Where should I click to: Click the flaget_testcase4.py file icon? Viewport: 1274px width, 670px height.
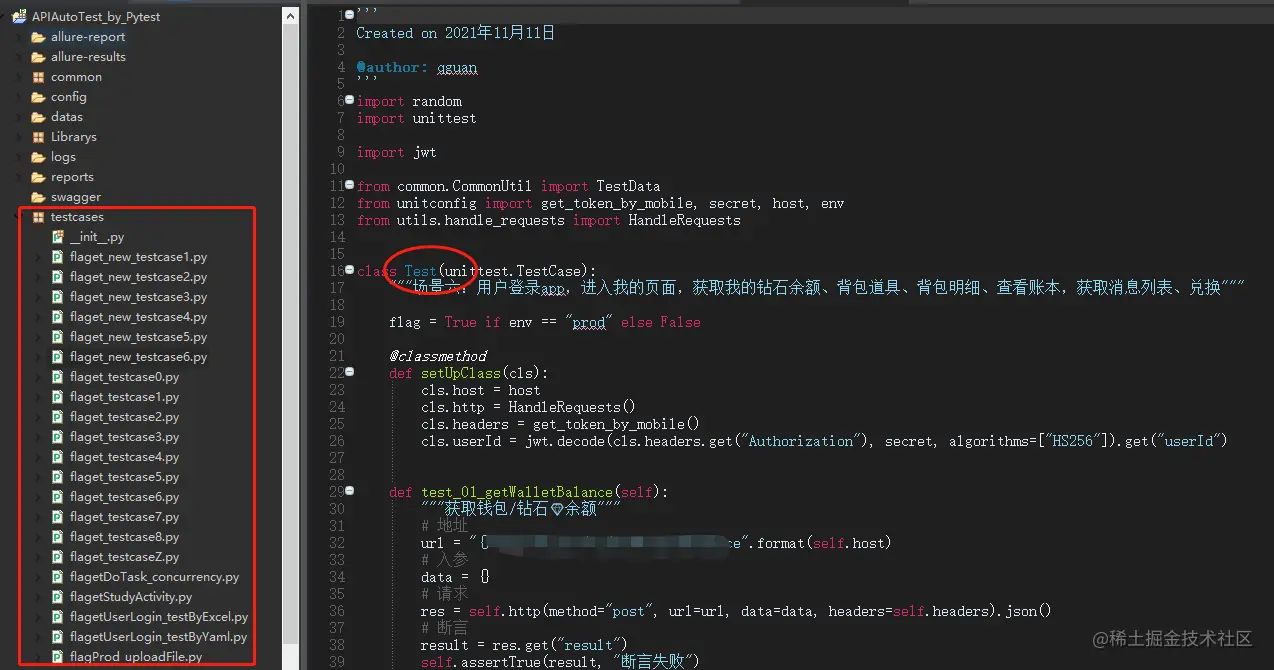pos(58,457)
